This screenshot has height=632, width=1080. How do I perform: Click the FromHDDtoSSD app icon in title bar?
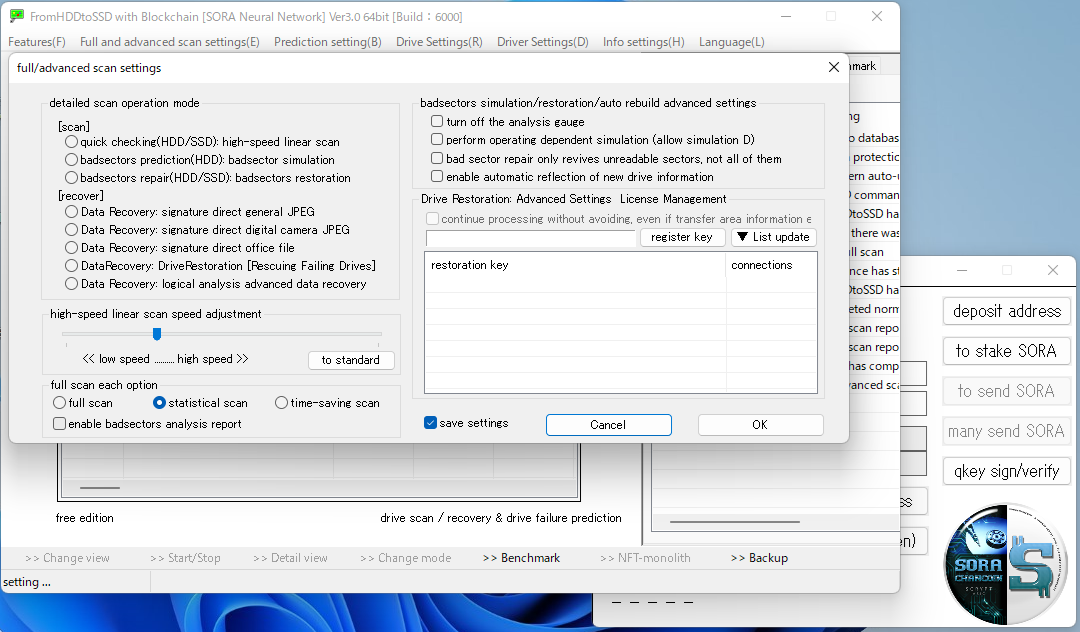17,16
